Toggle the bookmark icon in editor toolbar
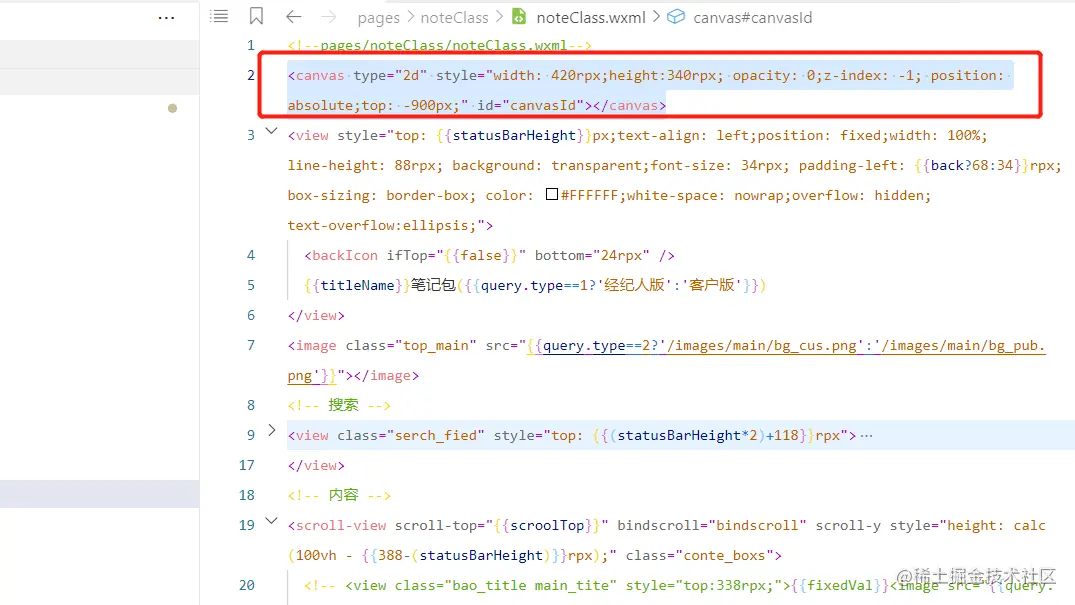 click(256, 16)
